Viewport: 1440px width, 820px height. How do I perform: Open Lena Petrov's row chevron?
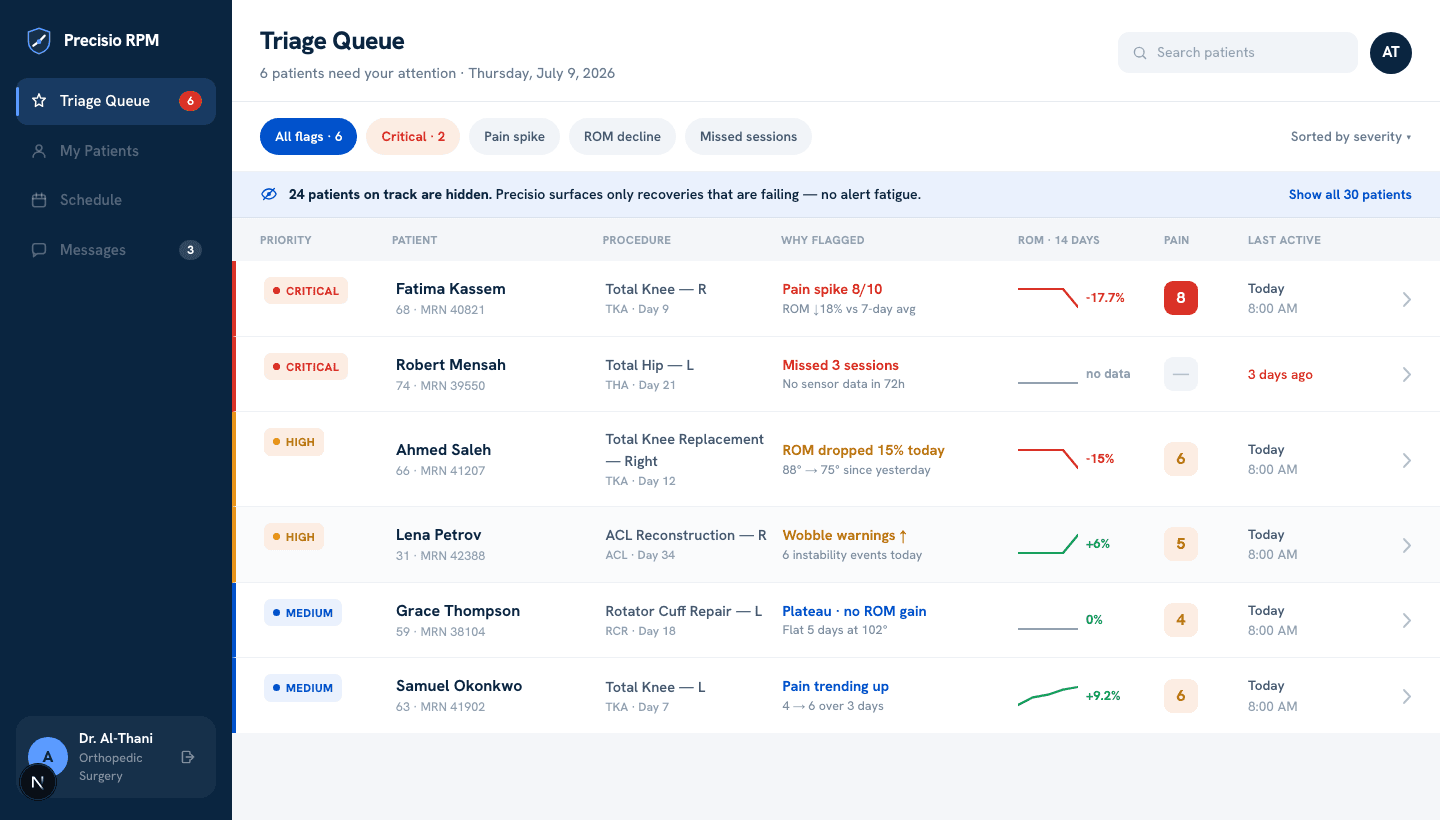click(1406, 545)
